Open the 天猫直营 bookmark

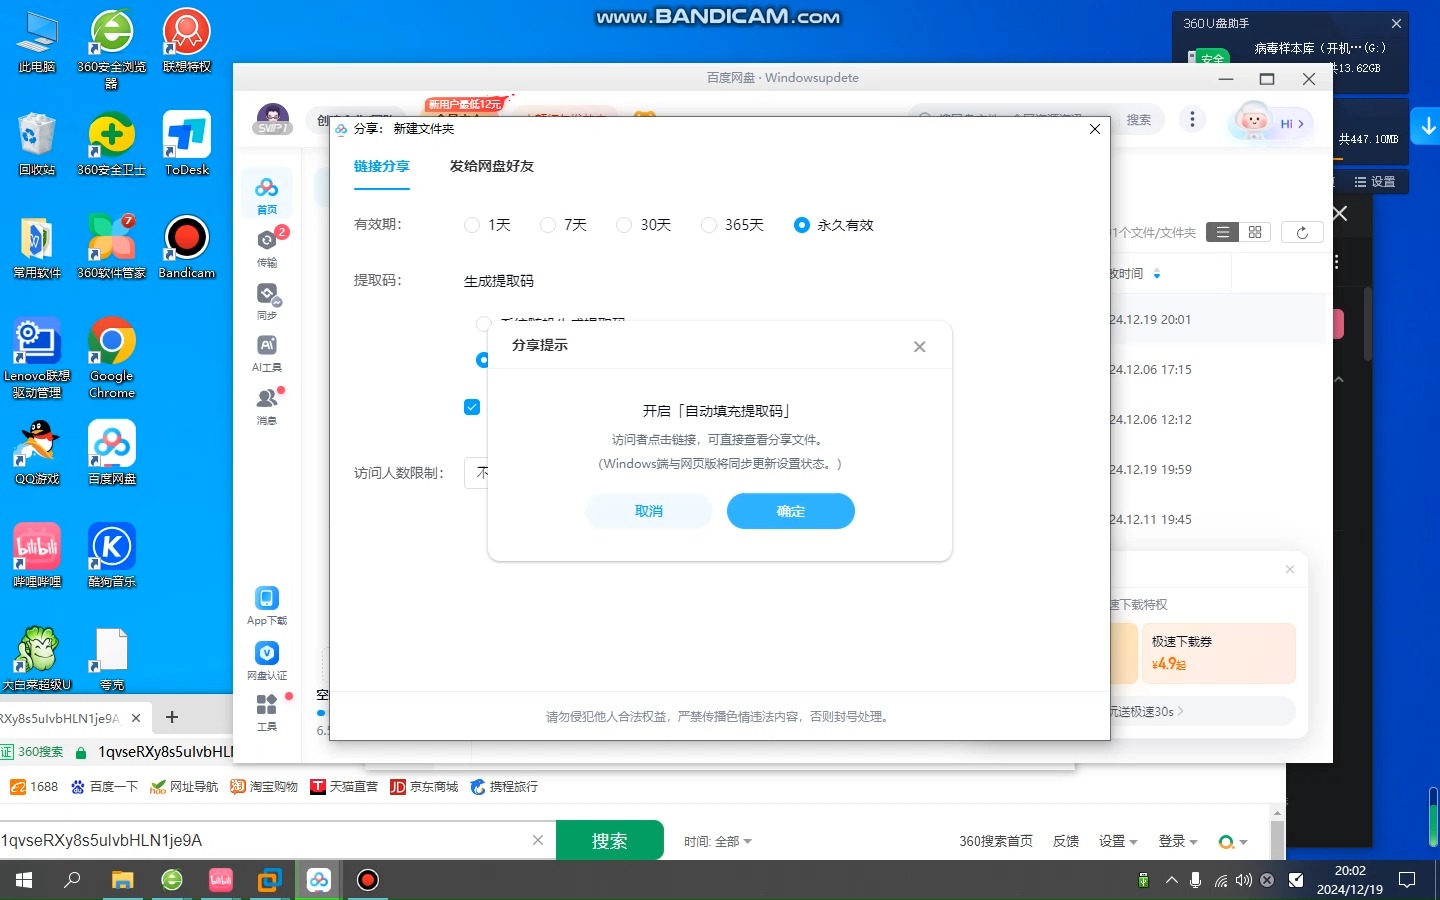click(x=344, y=787)
